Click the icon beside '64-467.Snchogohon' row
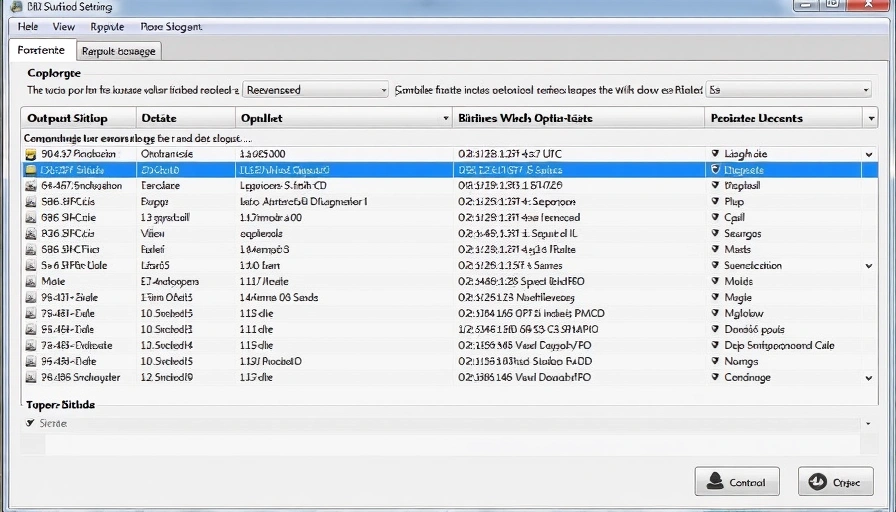This screenshot has width=896, height=512. pyautogui.click(x=31, y=186)
